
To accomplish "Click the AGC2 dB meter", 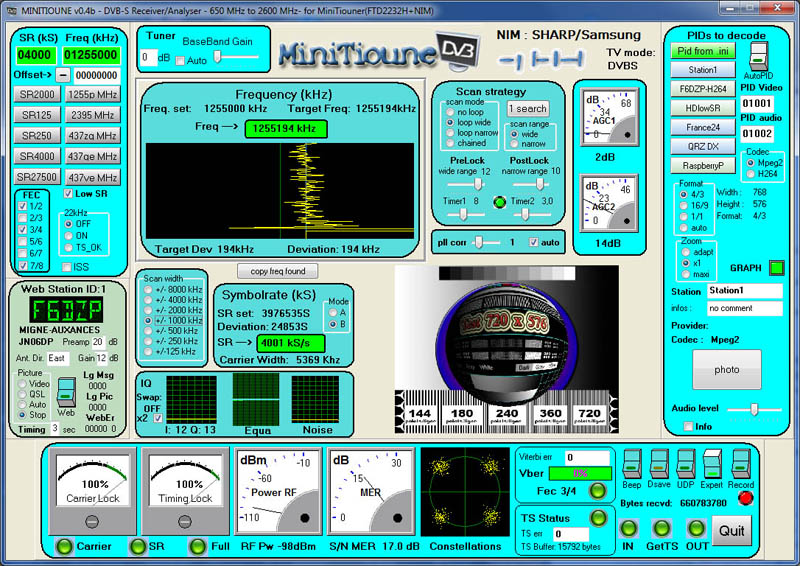I will pos(610,203).
